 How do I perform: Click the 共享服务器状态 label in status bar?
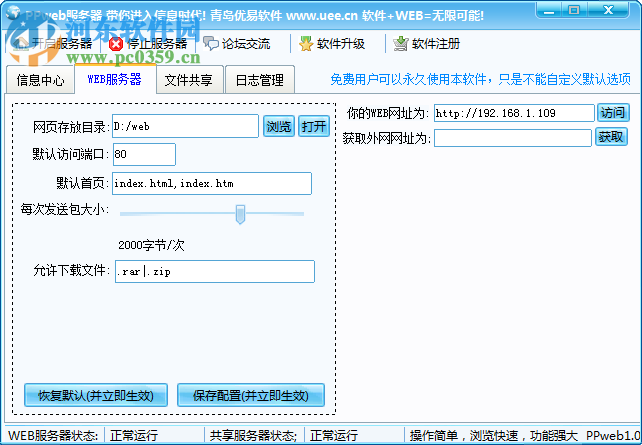click(x=253, y=435)
